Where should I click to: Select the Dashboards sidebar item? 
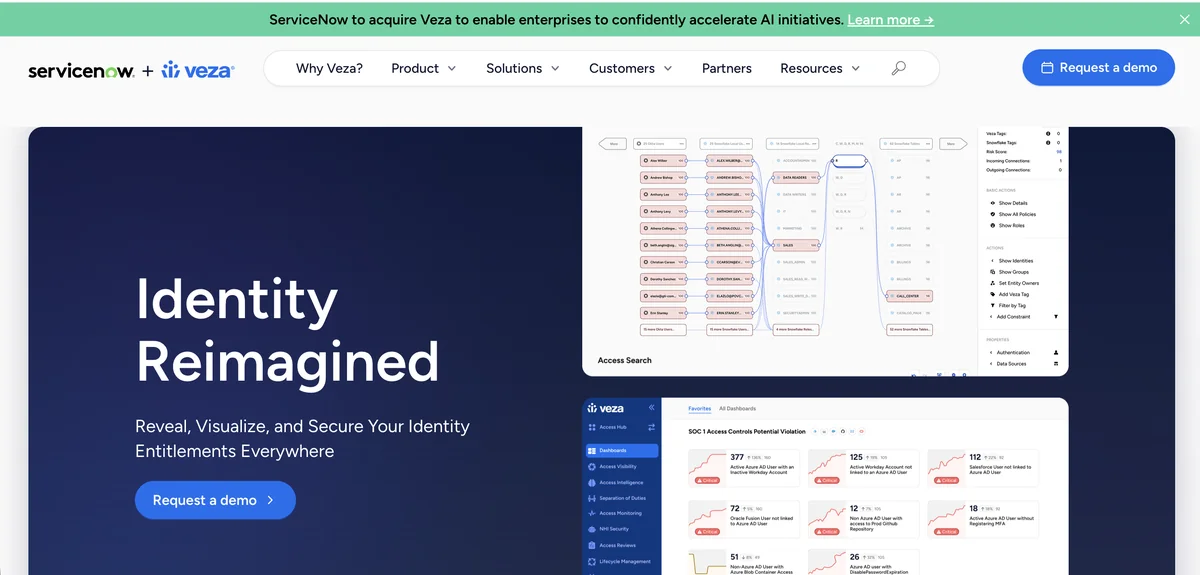622,451
